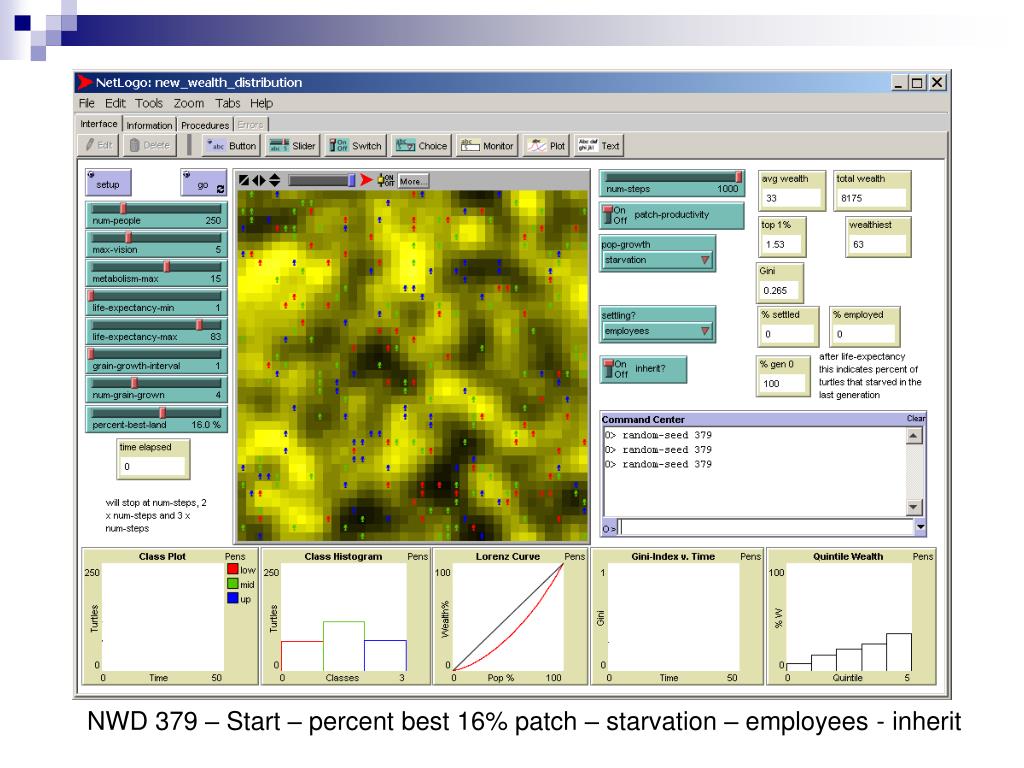The image size is (1024, 768).
Task: Click the green mid pen swatch
Action: [232, 583]
